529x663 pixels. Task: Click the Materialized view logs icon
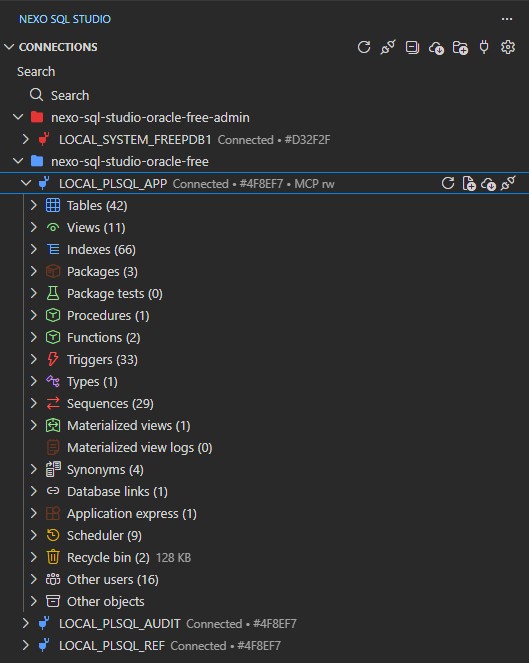(x=53, y=447)
